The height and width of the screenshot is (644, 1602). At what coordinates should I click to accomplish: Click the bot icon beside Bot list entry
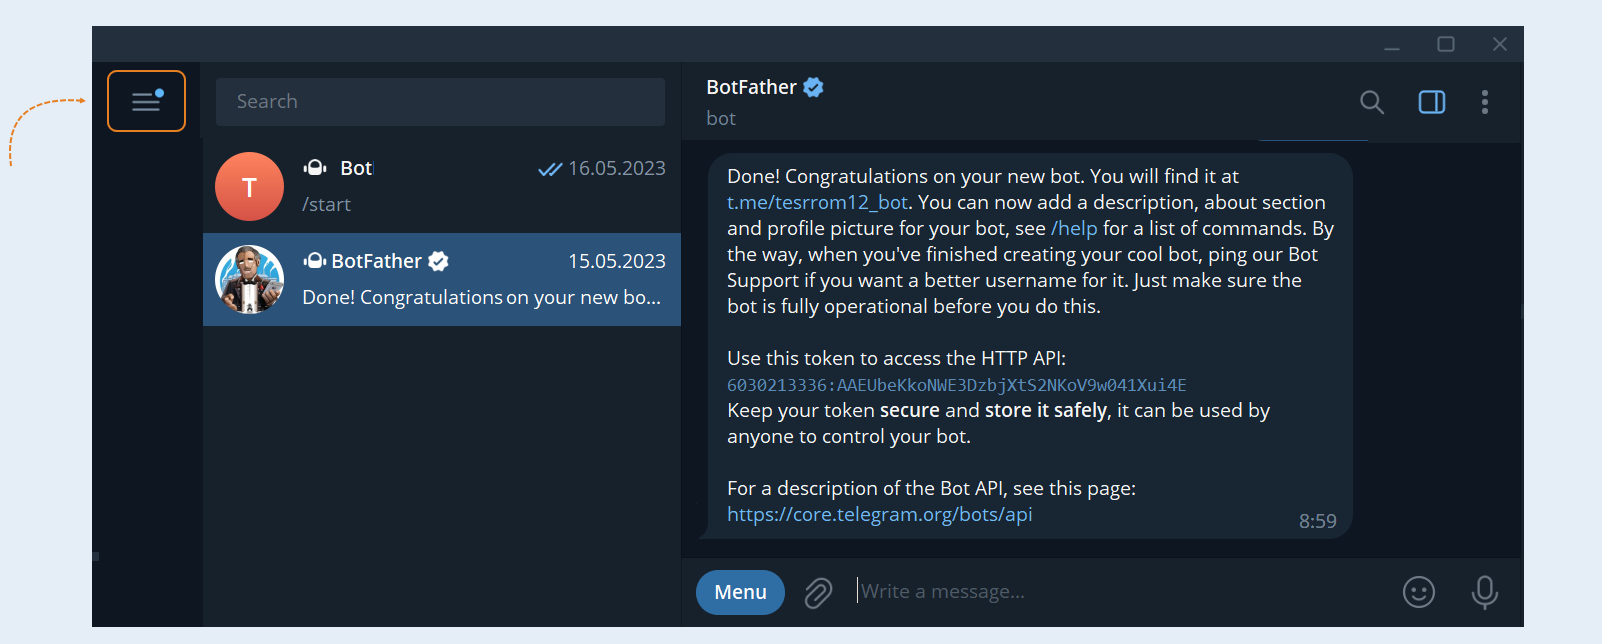point(315,168)
